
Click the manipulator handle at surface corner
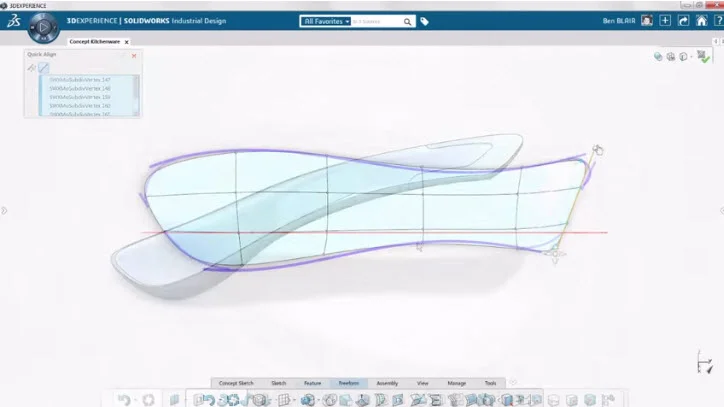555,253
